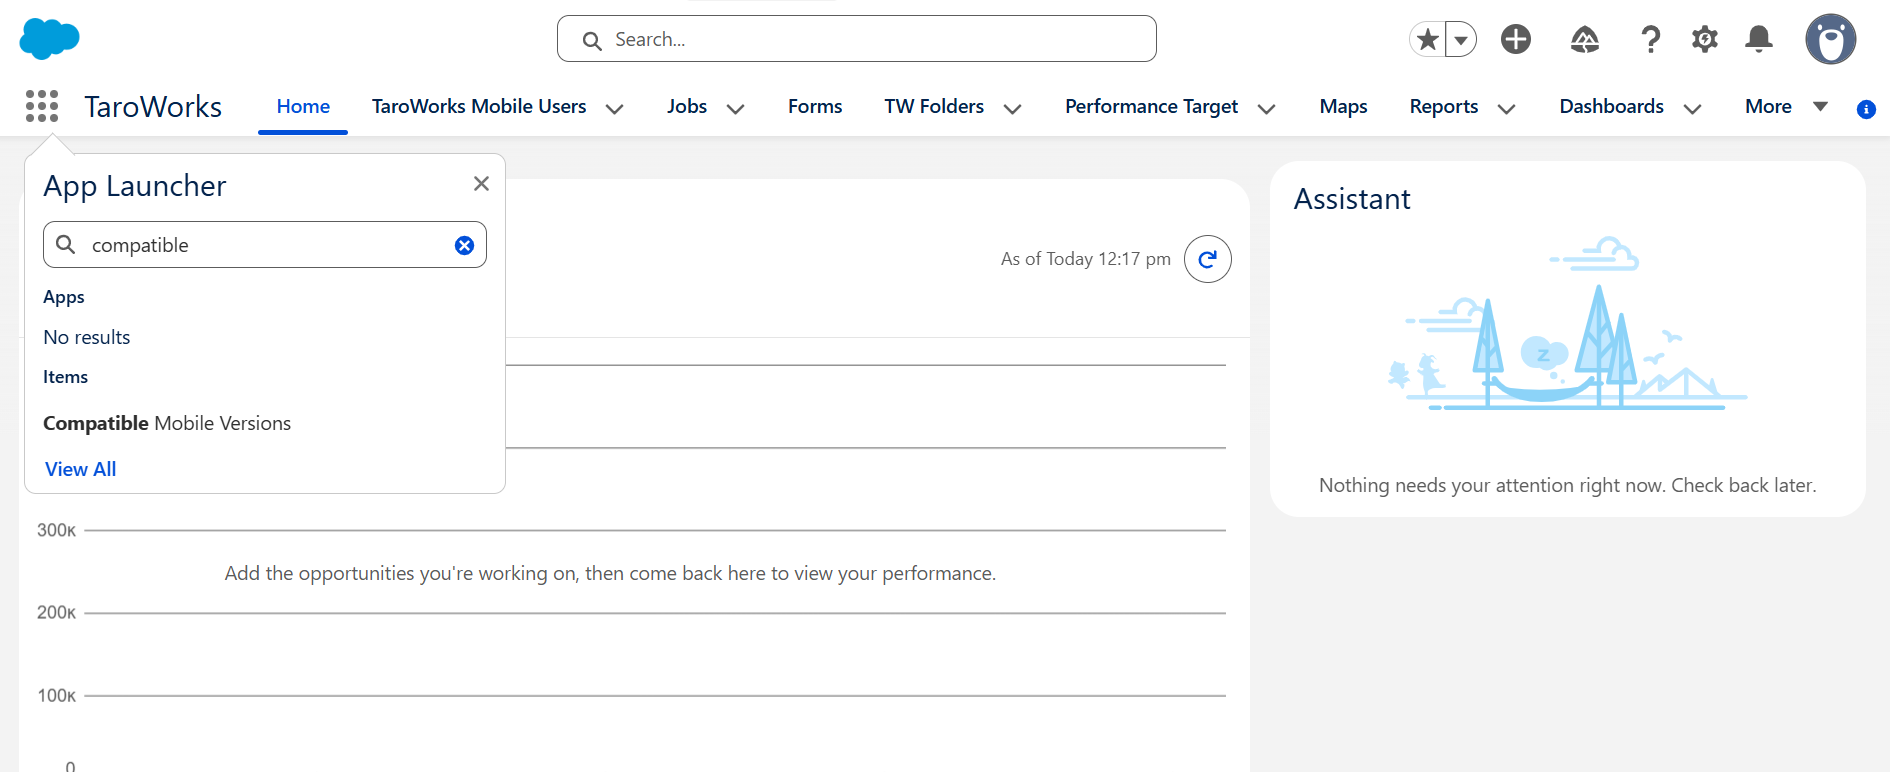The width and height of the screenshot is (1890, 772).
Task: Open the Setup gear icon
Action: point(1705,39)
